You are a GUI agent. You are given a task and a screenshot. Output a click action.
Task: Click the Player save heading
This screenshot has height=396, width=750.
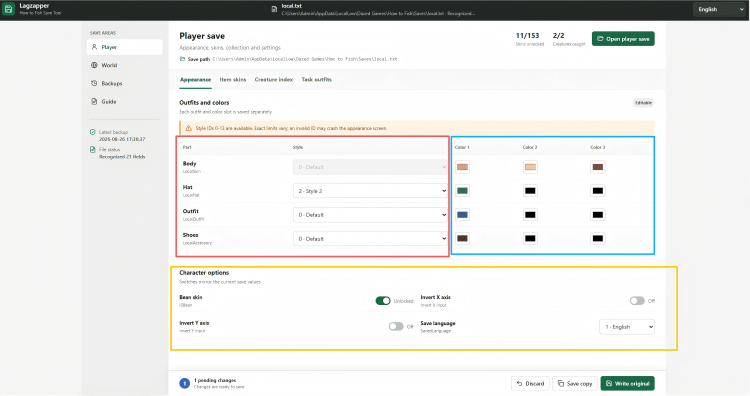[202, 36]
